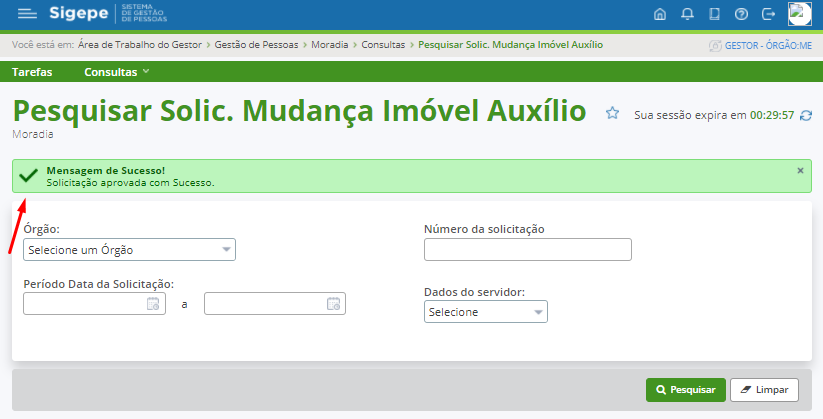Open user profile picture
823x419 pixels.
[799, 14]
